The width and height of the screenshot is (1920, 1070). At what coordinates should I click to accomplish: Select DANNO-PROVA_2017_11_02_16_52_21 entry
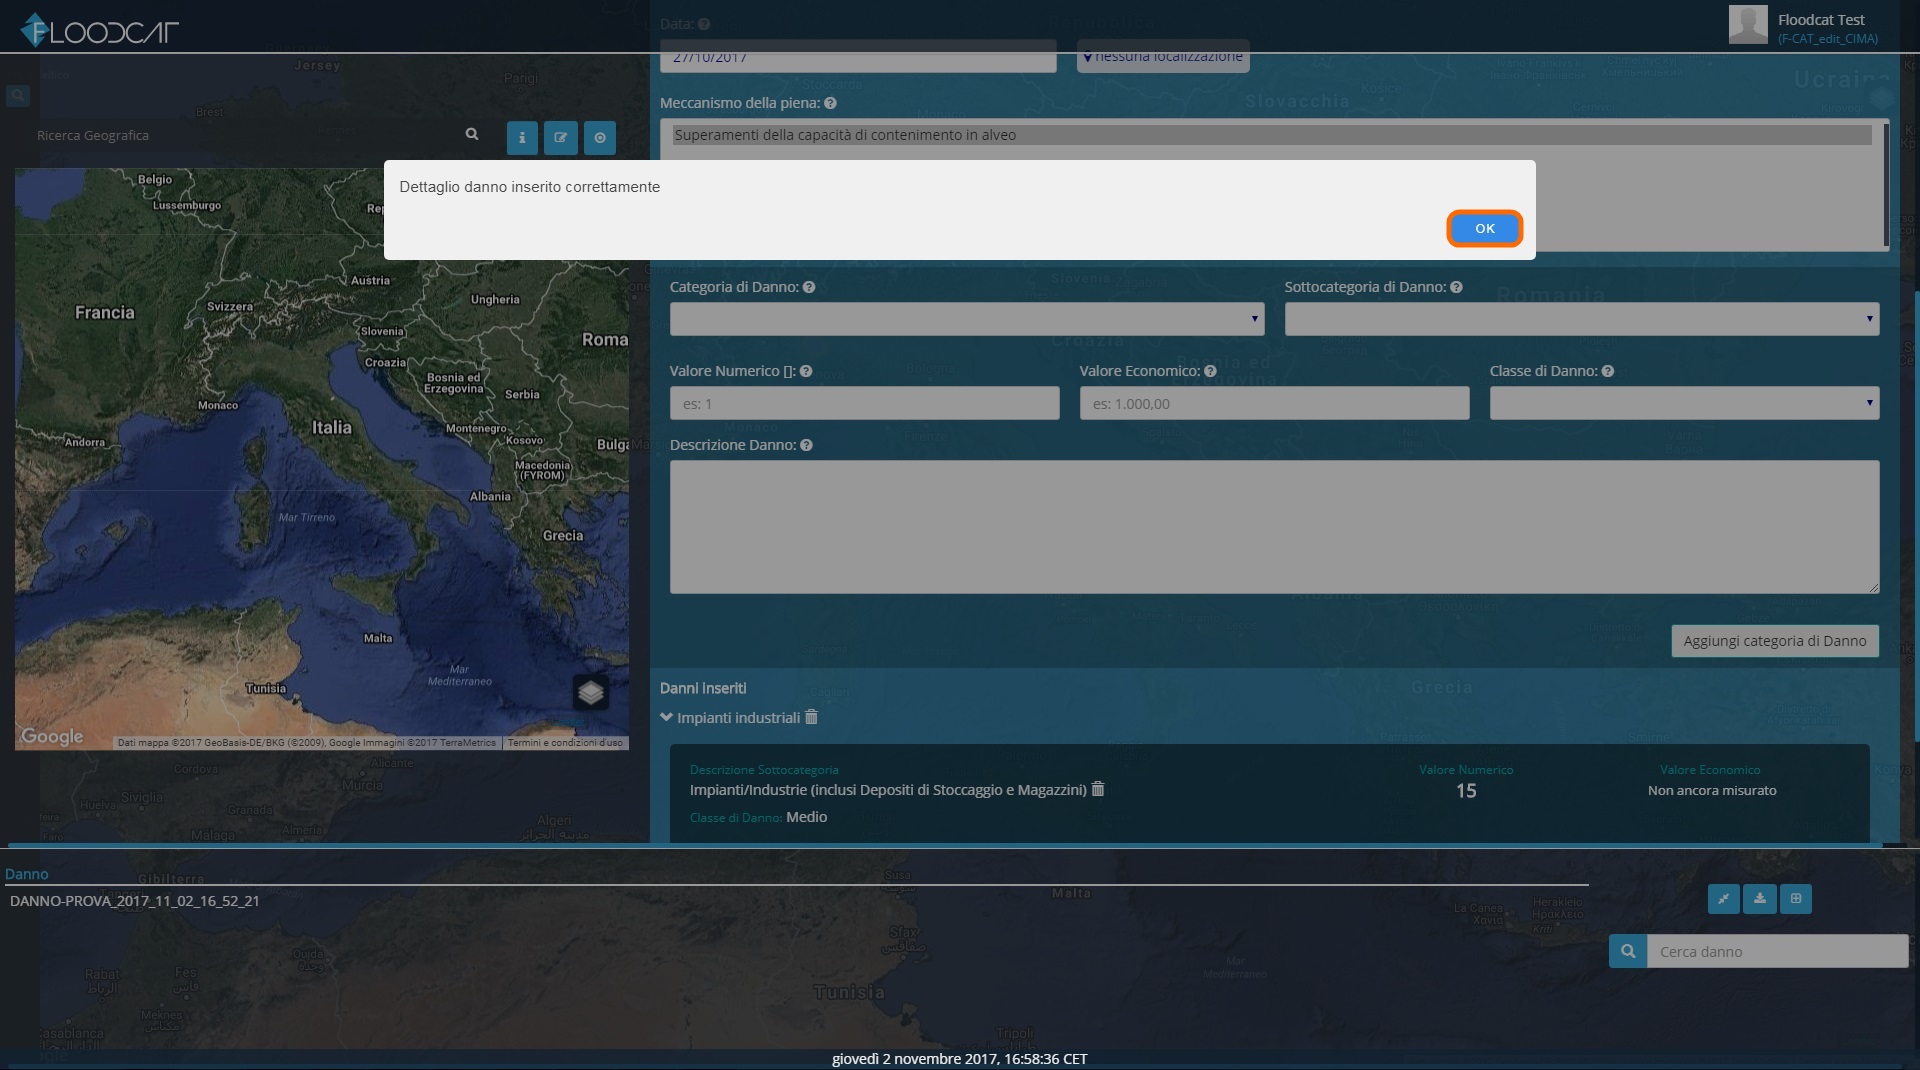[135, 901]
